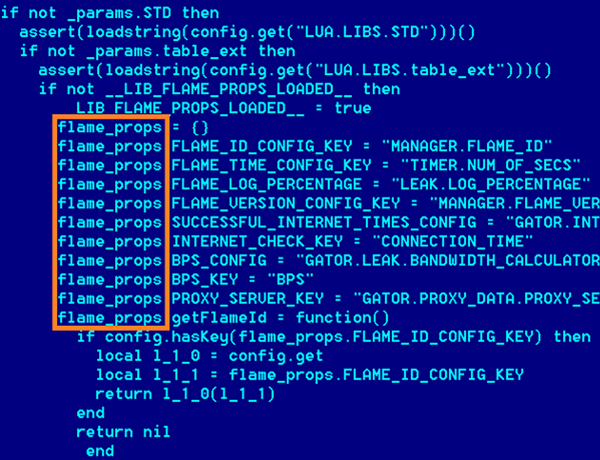Click the "MANAGER.FLAME_ID" string value
The width and height of the screenshot is (600, 460).
(467, 146)
